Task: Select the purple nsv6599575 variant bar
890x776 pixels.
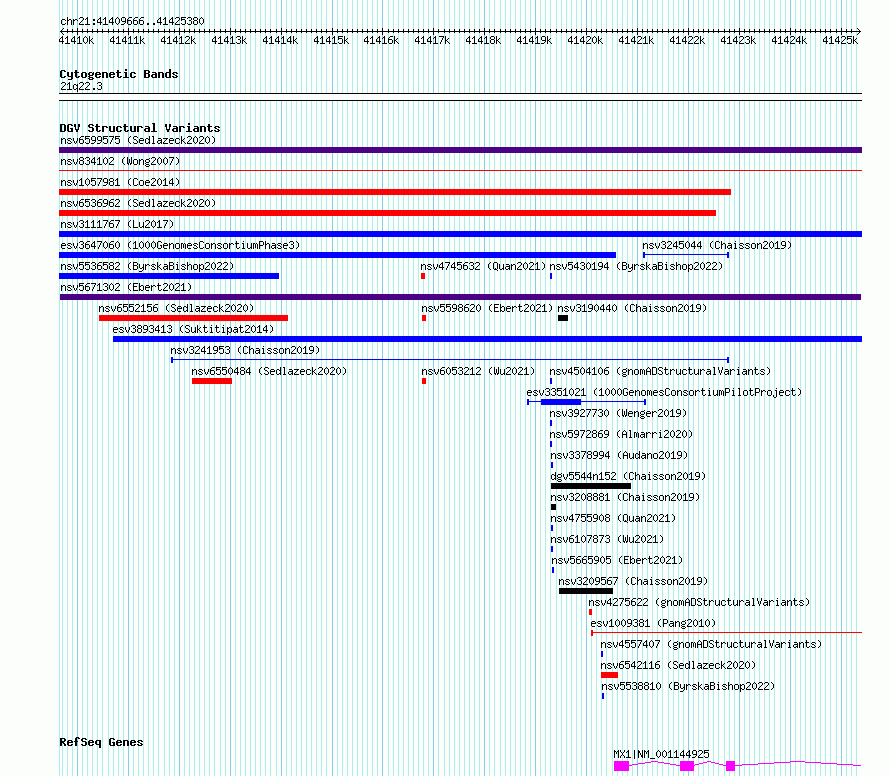Action: pos(460,150)
